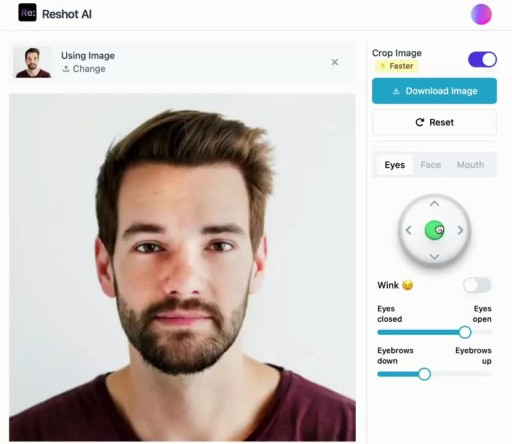Reset all adjustments with Reset button
Screen dimensions: 512x444
434,122
